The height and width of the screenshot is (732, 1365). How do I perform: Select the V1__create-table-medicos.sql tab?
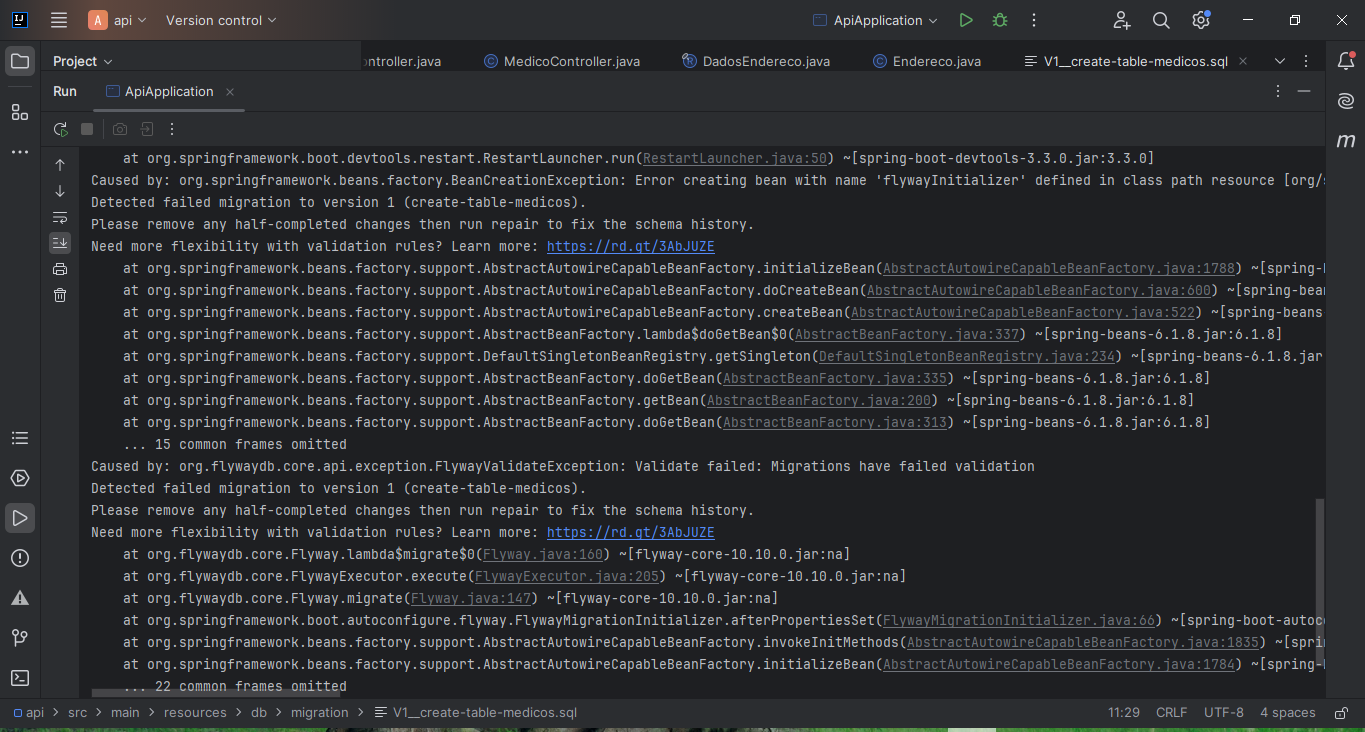1135,61
